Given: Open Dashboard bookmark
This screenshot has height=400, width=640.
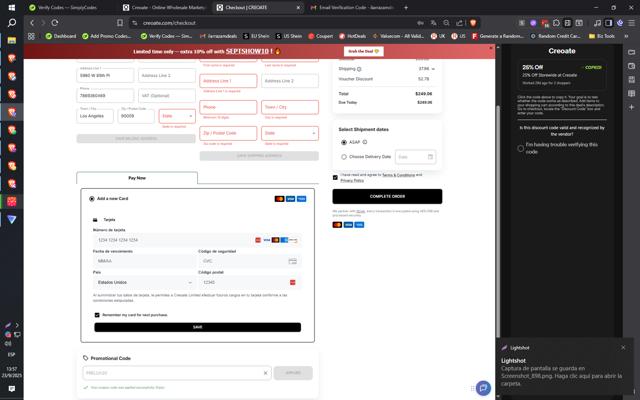Looking at the screenshot, I should 61,36.
